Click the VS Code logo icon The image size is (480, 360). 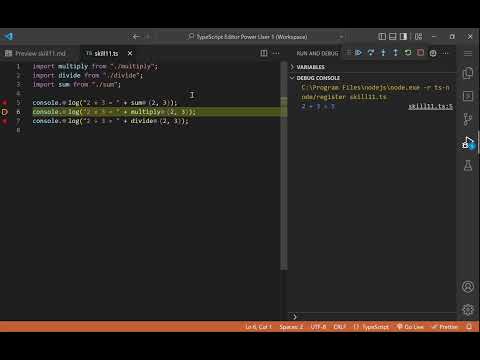(9, 36)
